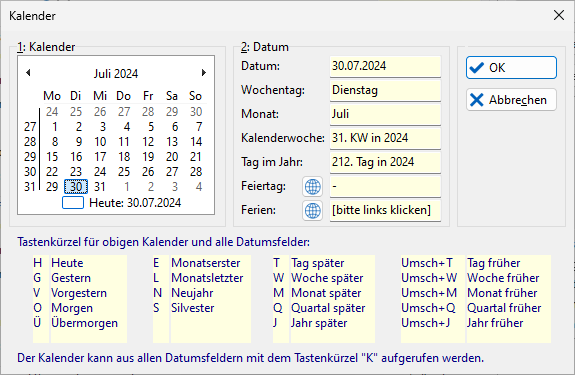This screenshot has height=375, width=575.
Task: Open holiday globe icon beside Feiertag
Action: tap(312, 187)
